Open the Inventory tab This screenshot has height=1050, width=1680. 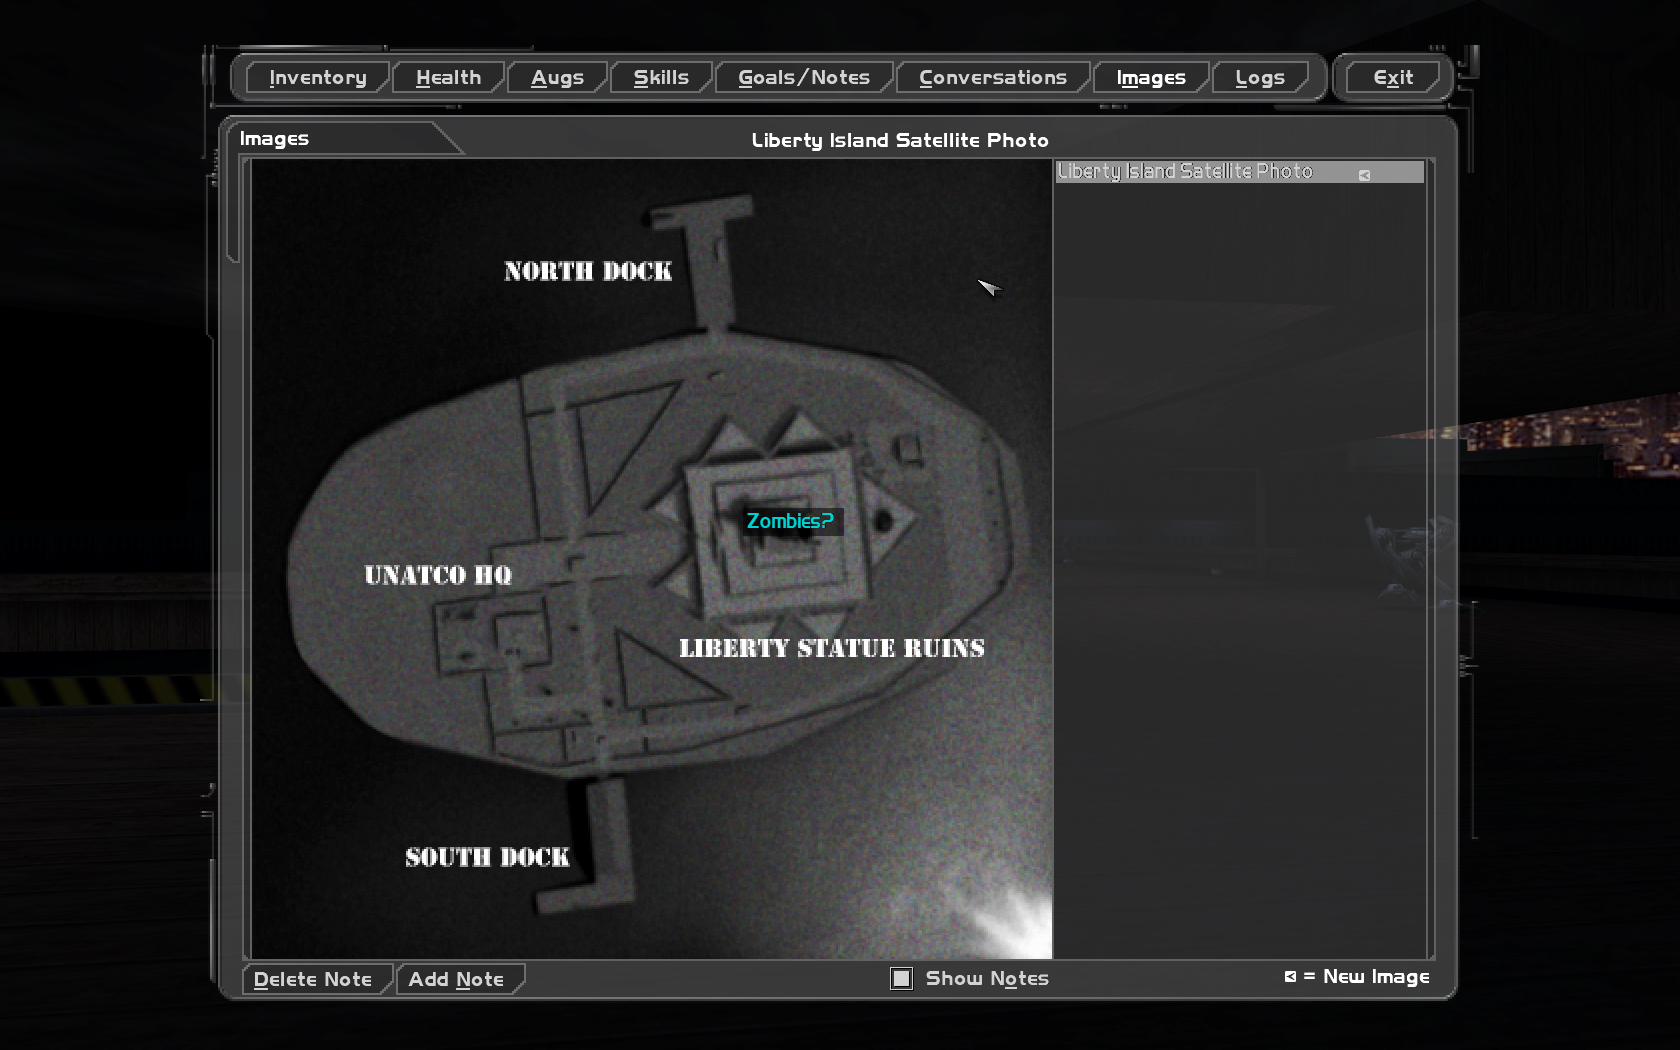point(317,78)
